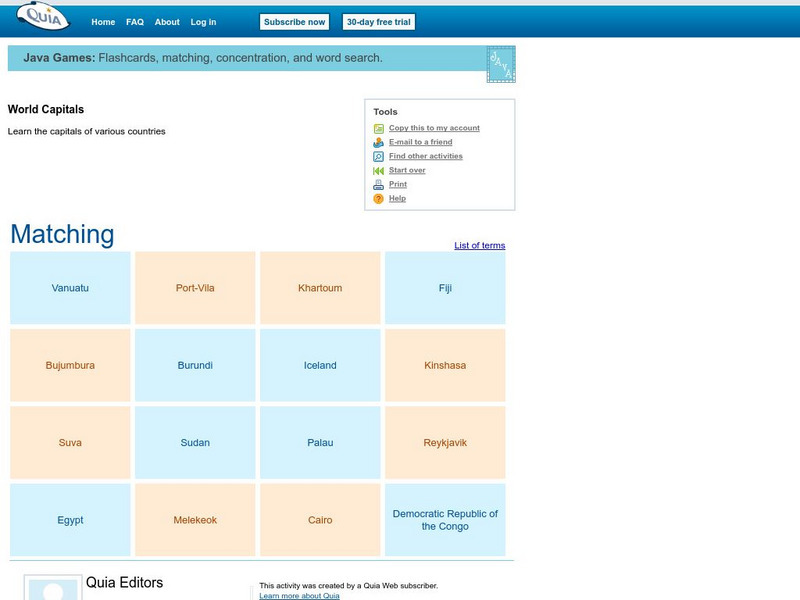Select the Kinshasa card
Image resolution: width=800 pixels, height=600 pixels.
[445, 365]
